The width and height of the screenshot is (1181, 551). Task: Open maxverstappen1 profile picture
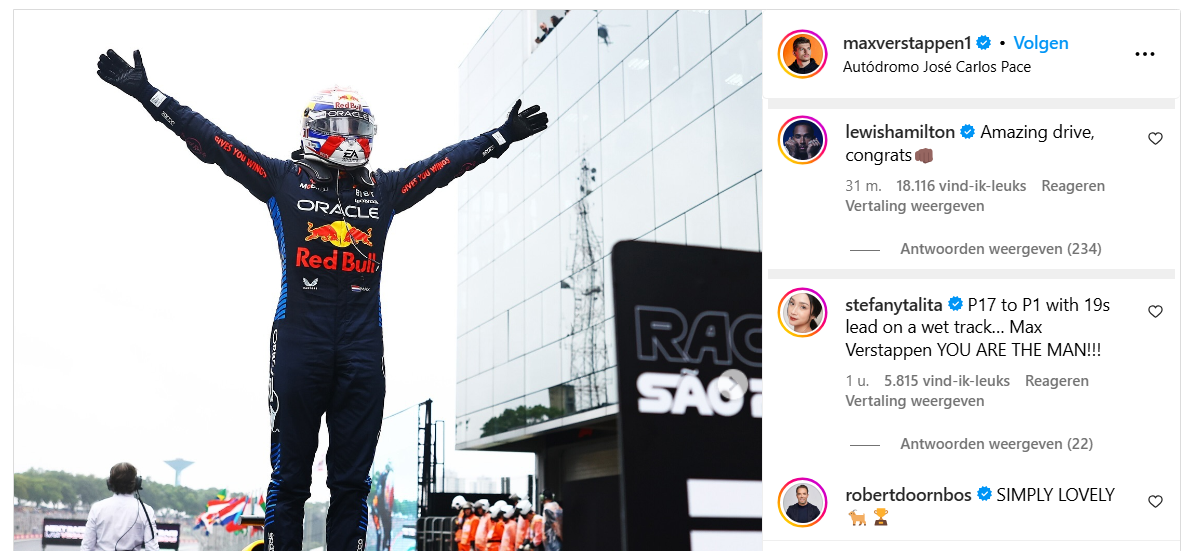pyautogui.click(x=802, y=54)
